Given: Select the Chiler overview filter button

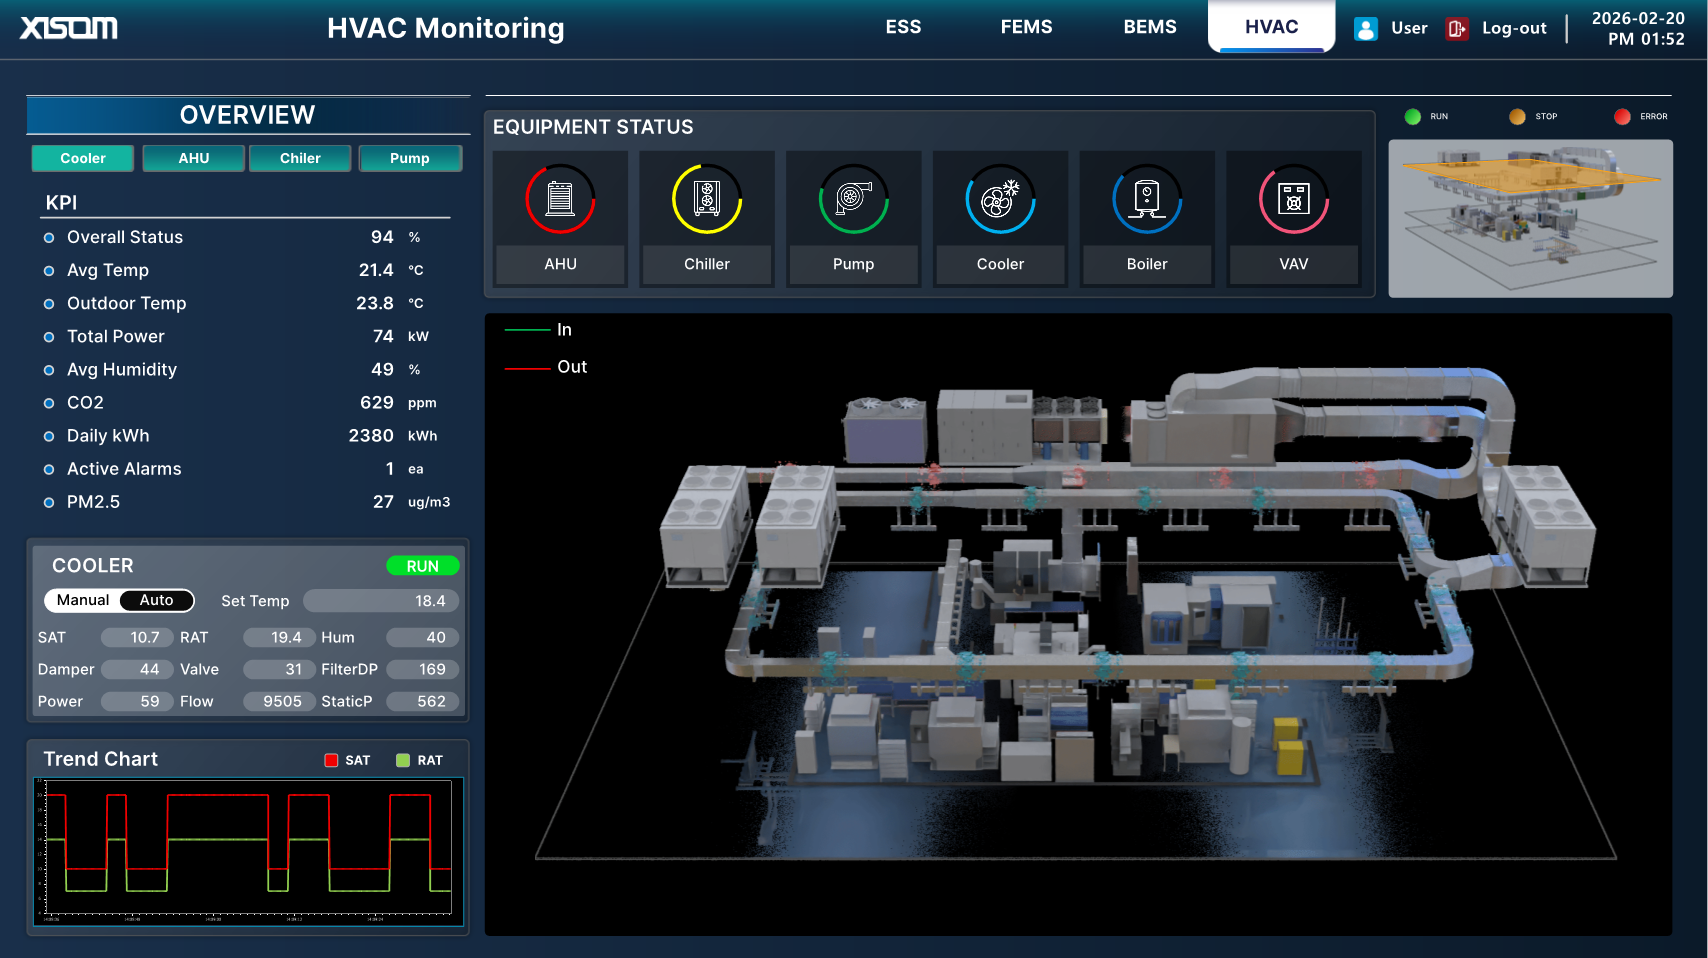Looking at the screenshot, I should (299, 158).
